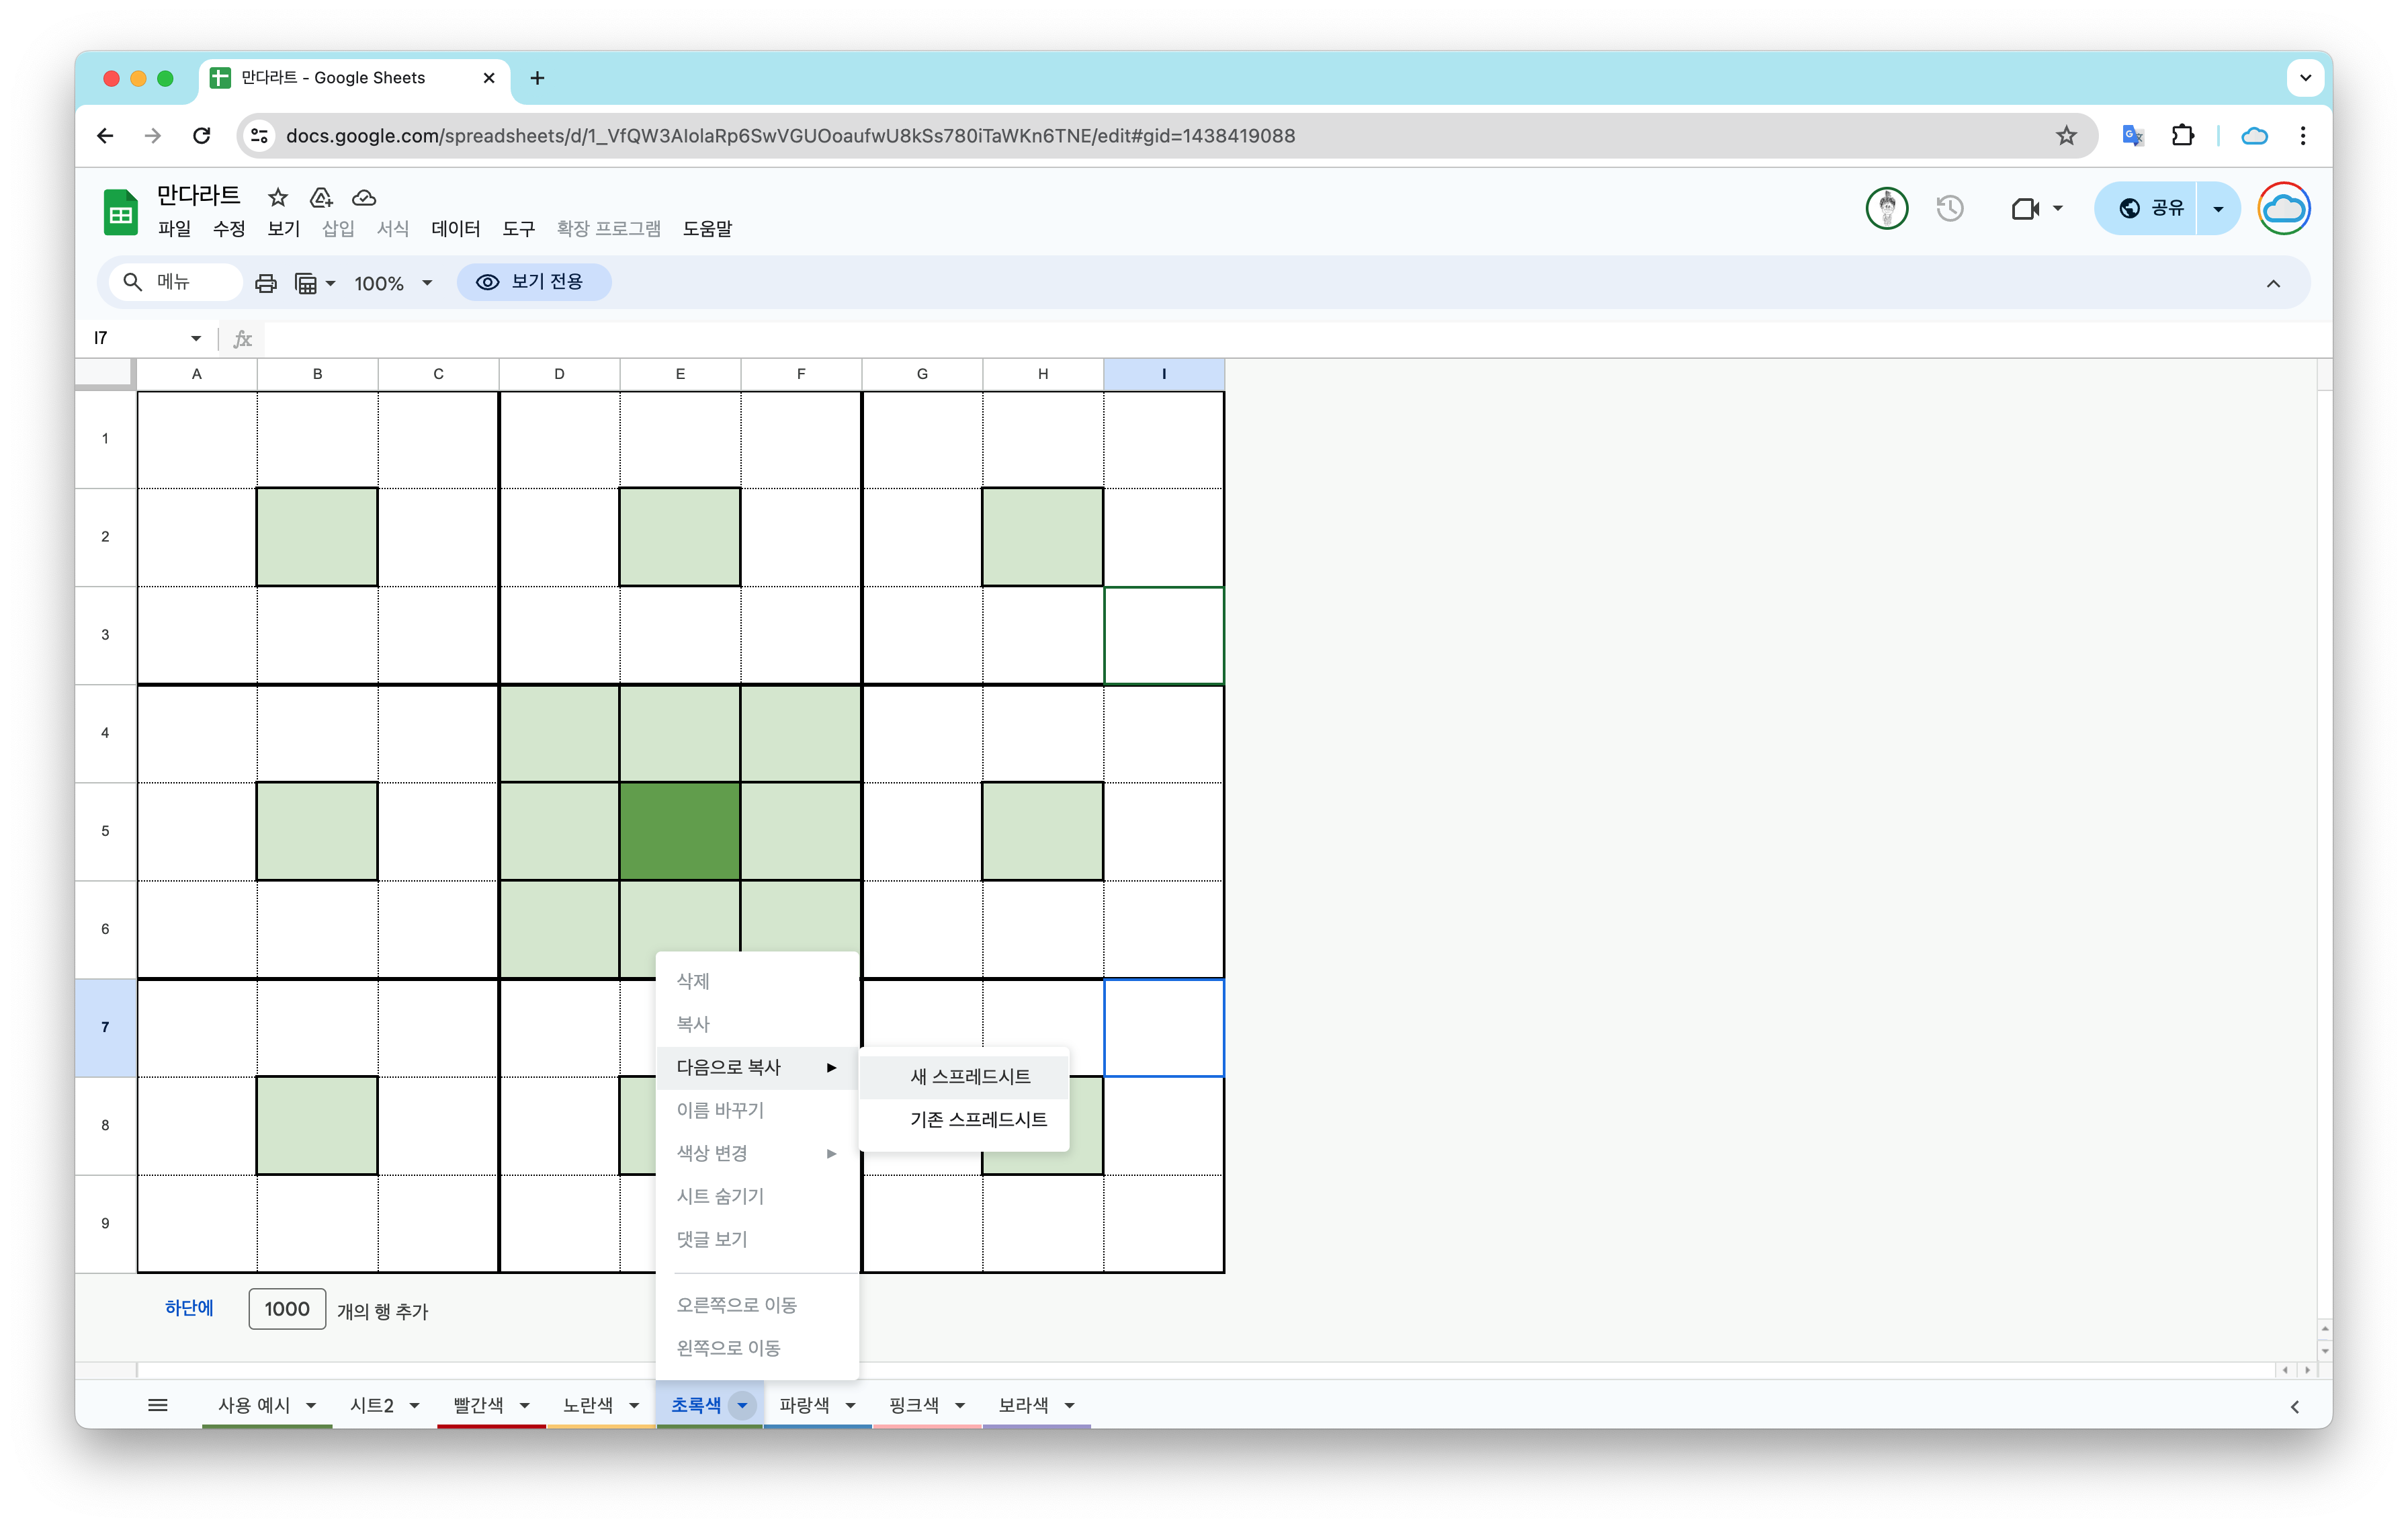Select the dark green center cell E5

[680, 831]
